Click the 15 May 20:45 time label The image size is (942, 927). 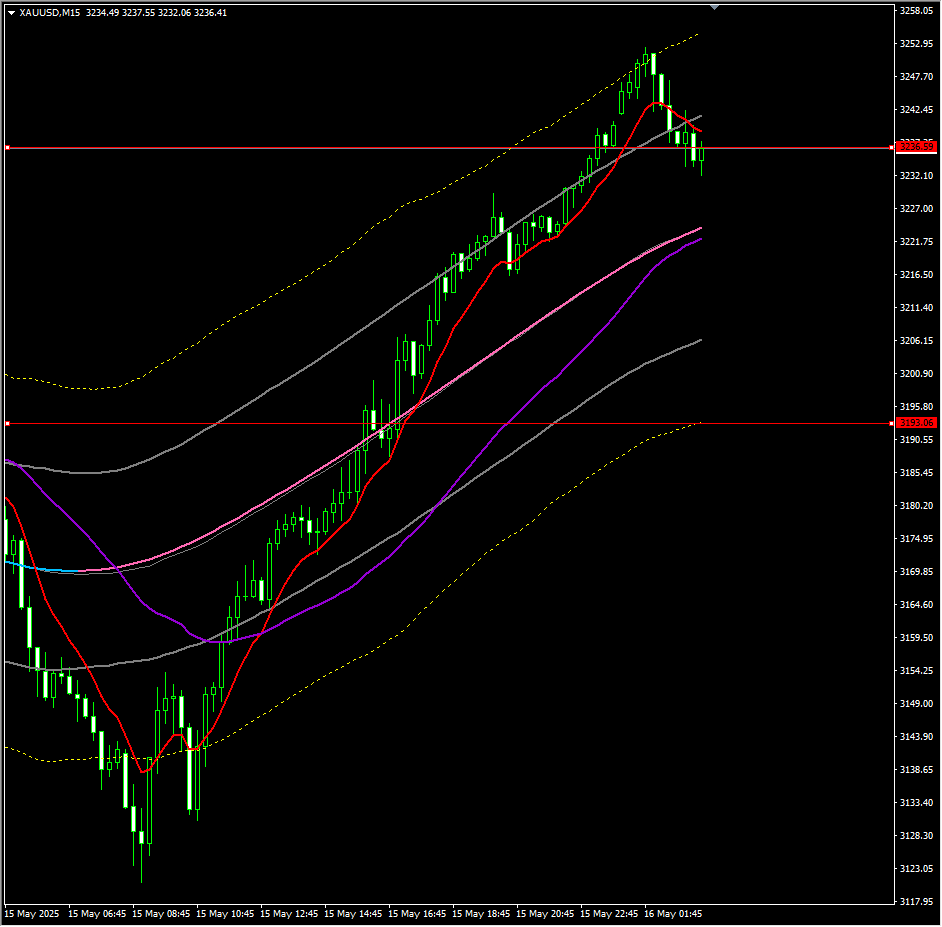545,914
